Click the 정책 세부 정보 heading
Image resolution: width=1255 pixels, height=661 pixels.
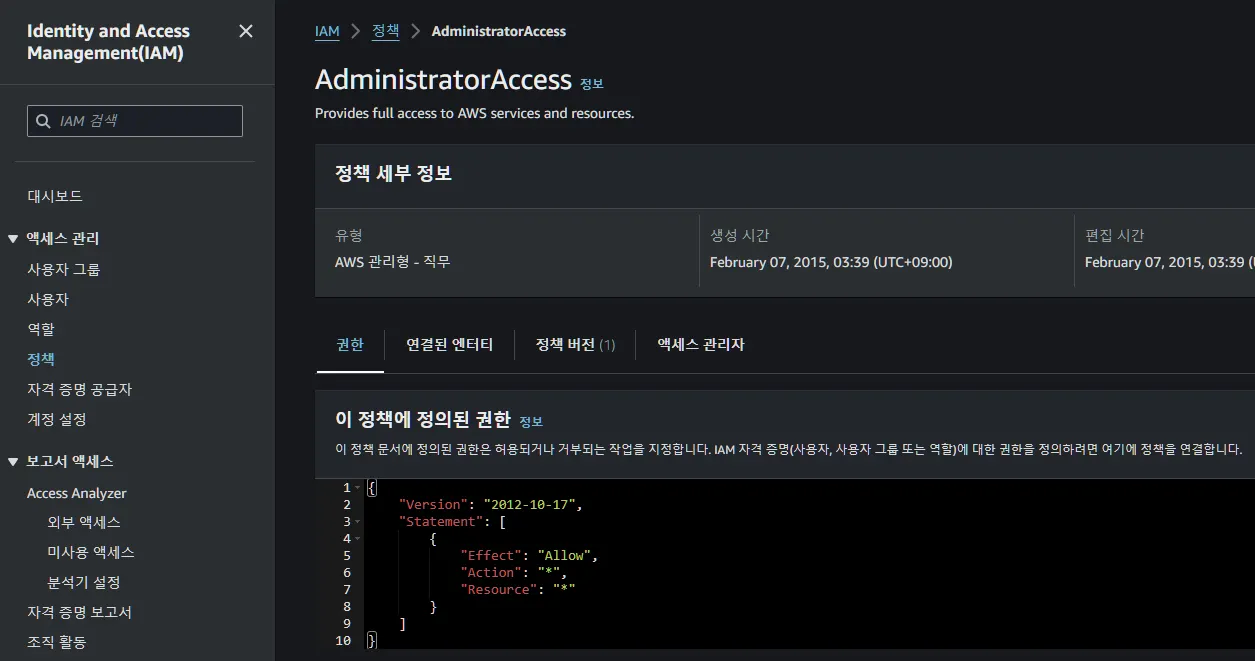coord(394,173)
